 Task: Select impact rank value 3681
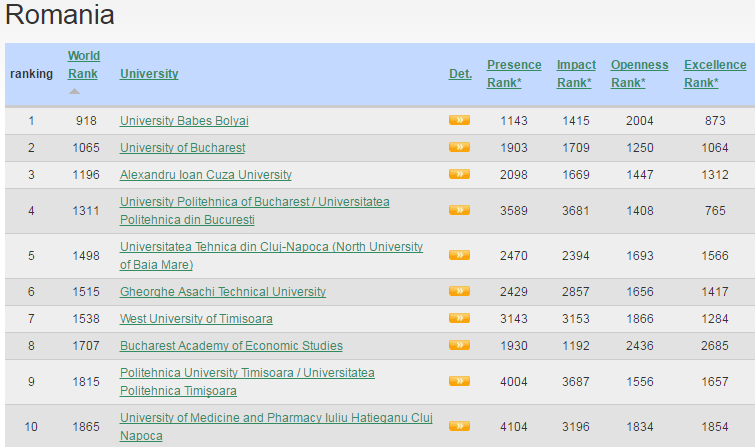(x=576, y=210)
